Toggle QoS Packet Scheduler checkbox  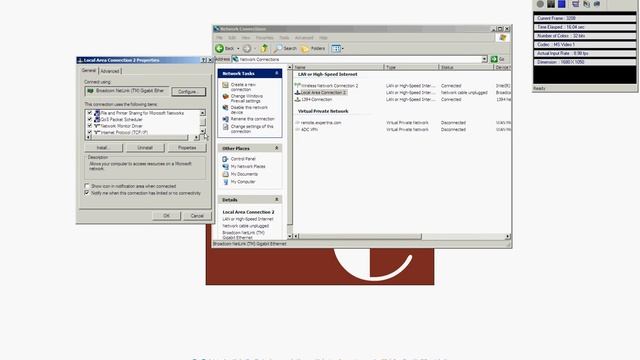[x=90, y=119]
